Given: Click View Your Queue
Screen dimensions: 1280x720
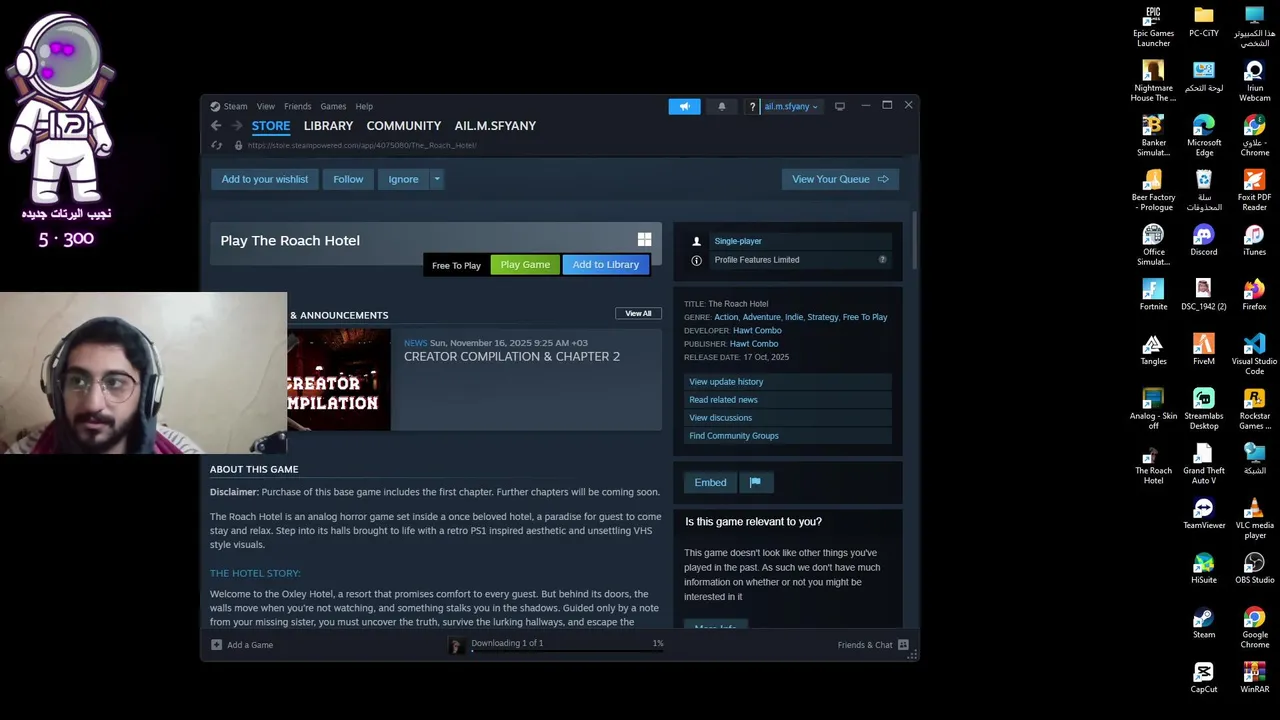Looking at the screenshot, I should 840,179.
